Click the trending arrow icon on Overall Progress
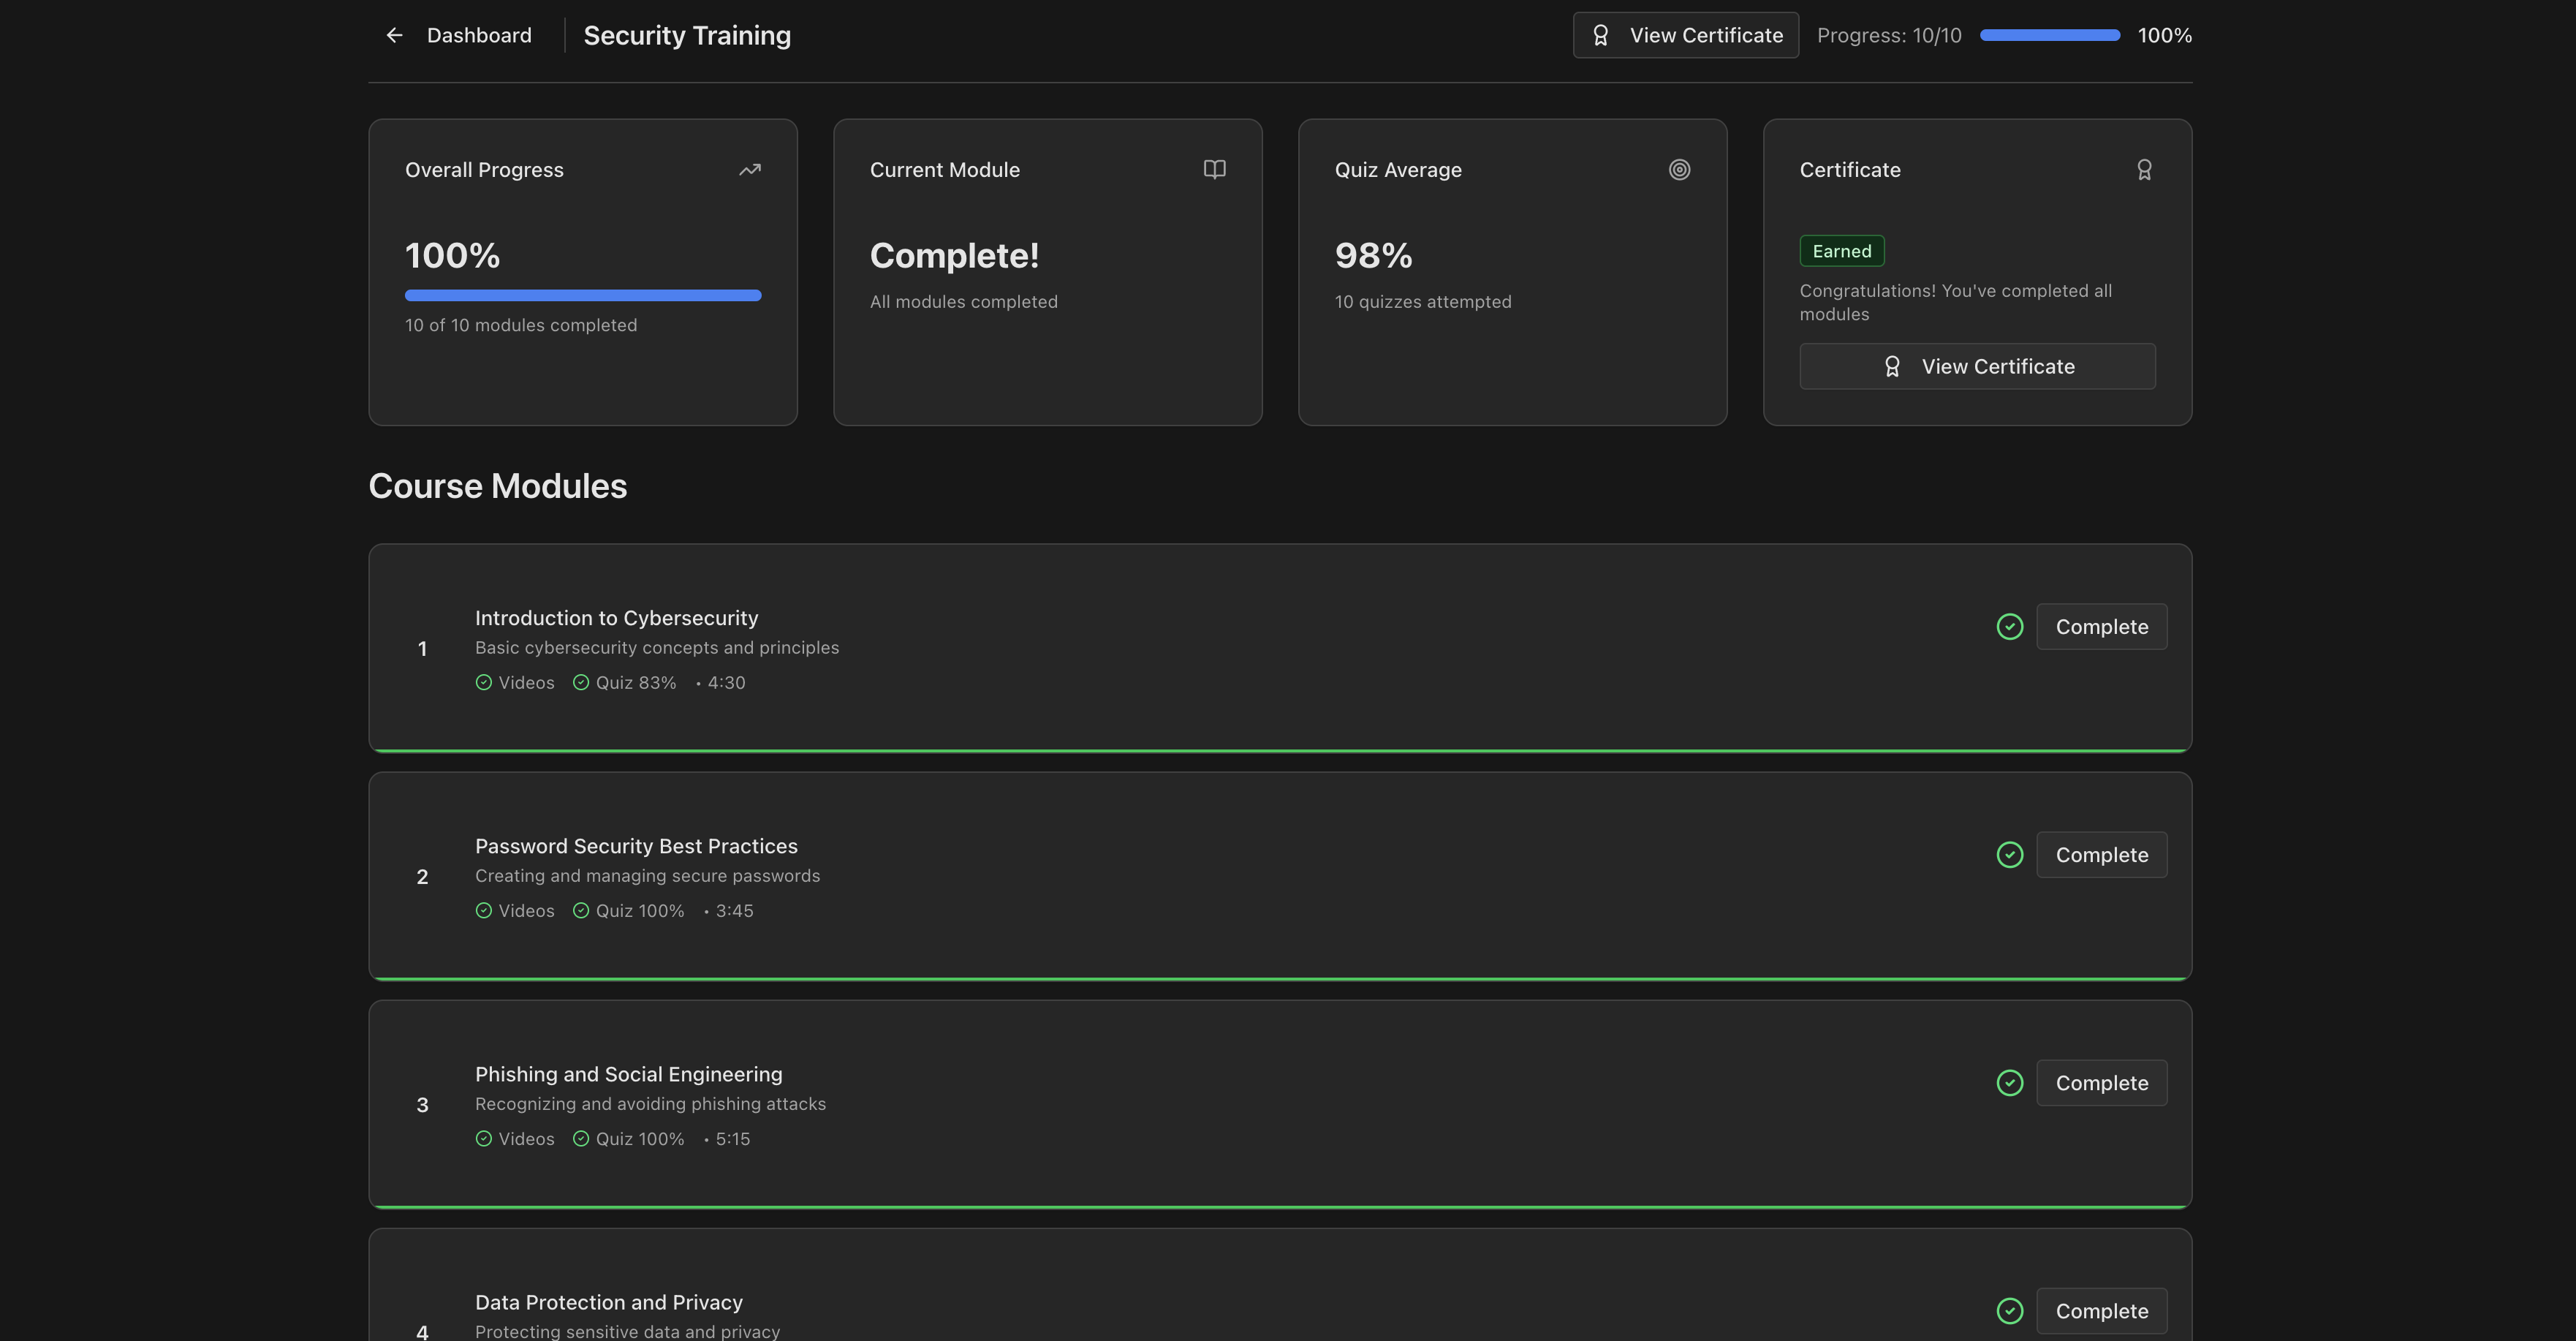This screenshot has width=2576, height=1341. [750, 170]
